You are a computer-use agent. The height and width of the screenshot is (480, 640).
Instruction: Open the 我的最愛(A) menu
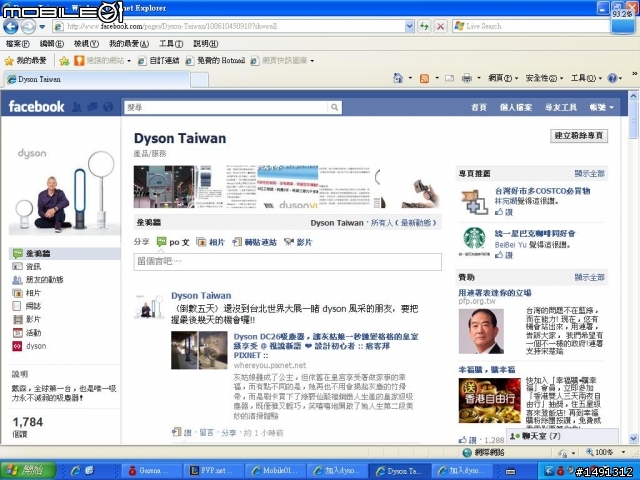(x=129, y=43)
